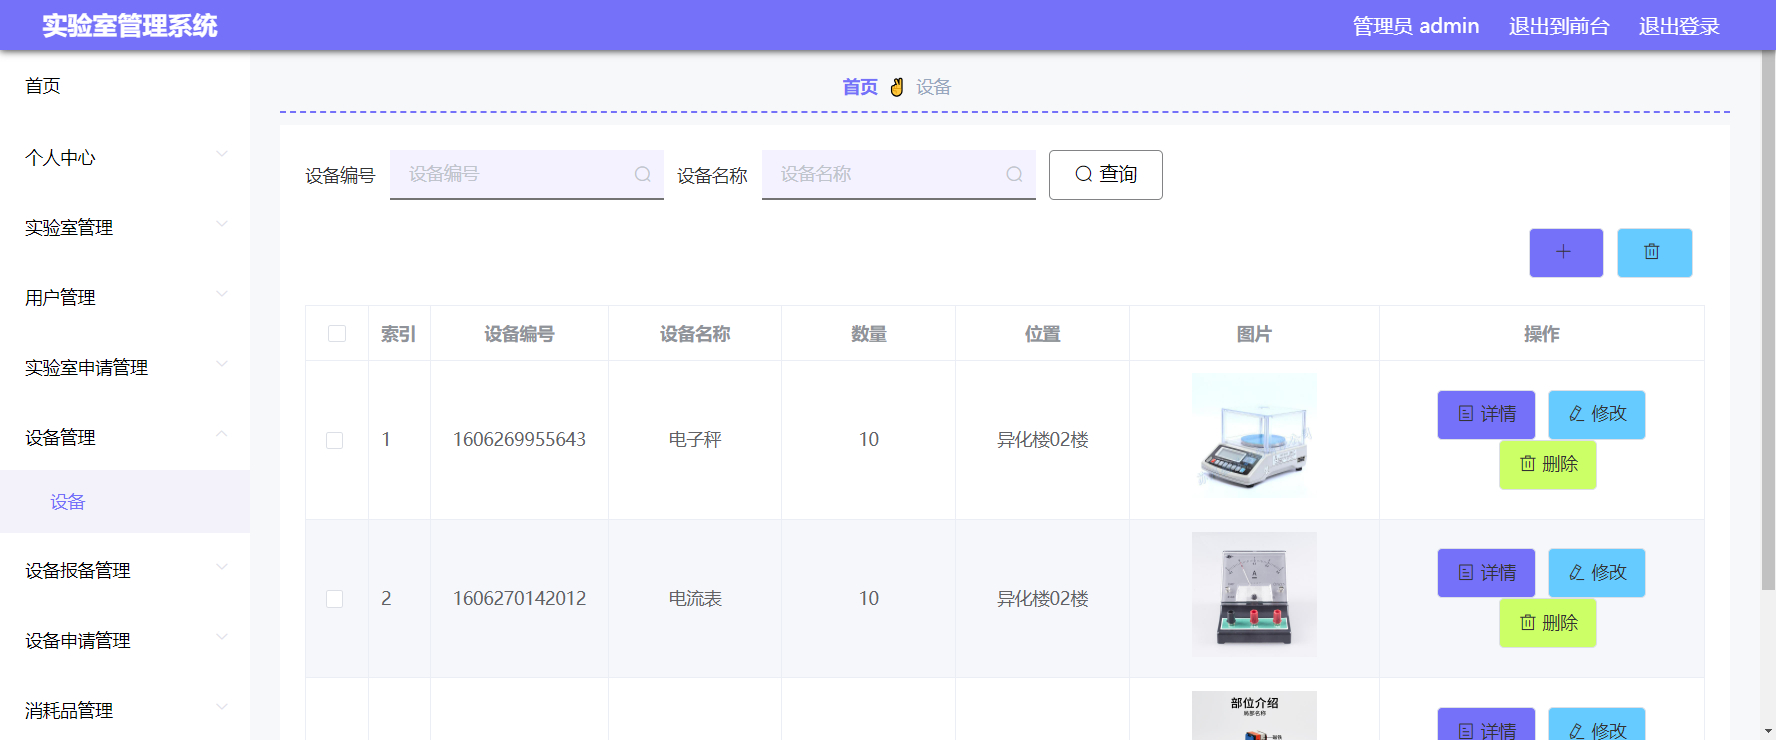
Task: Click the hand icon in breadcrumb
Action: pos(897,87)
